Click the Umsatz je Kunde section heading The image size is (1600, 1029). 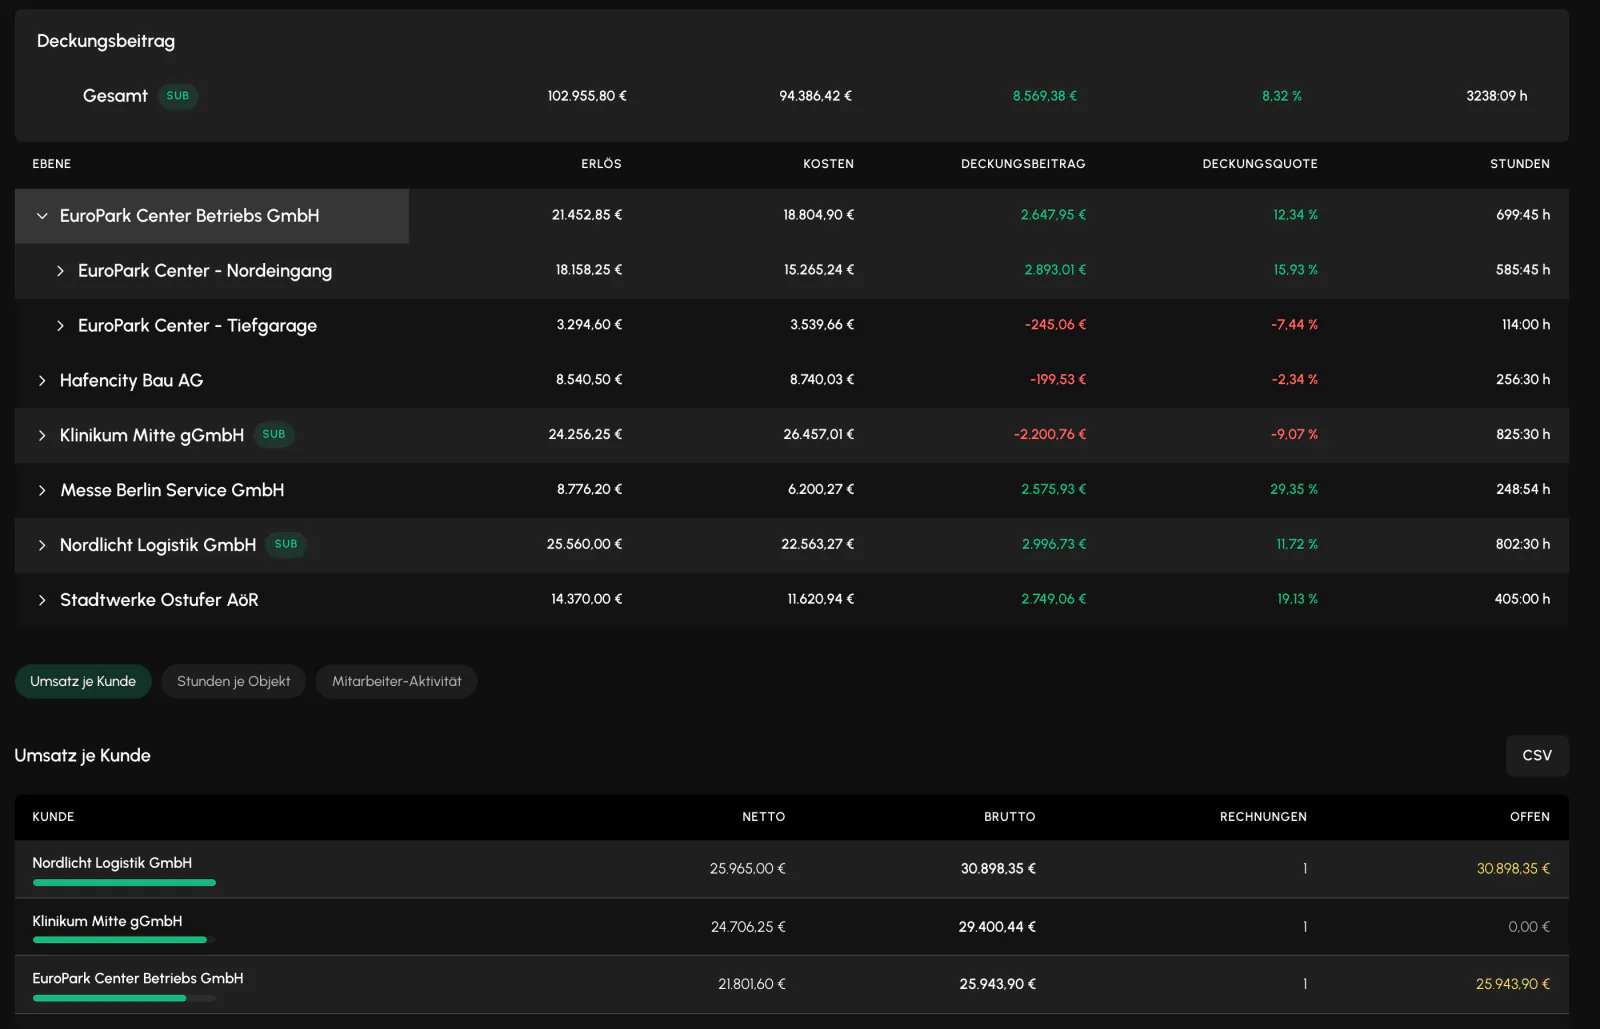point(82,756)
